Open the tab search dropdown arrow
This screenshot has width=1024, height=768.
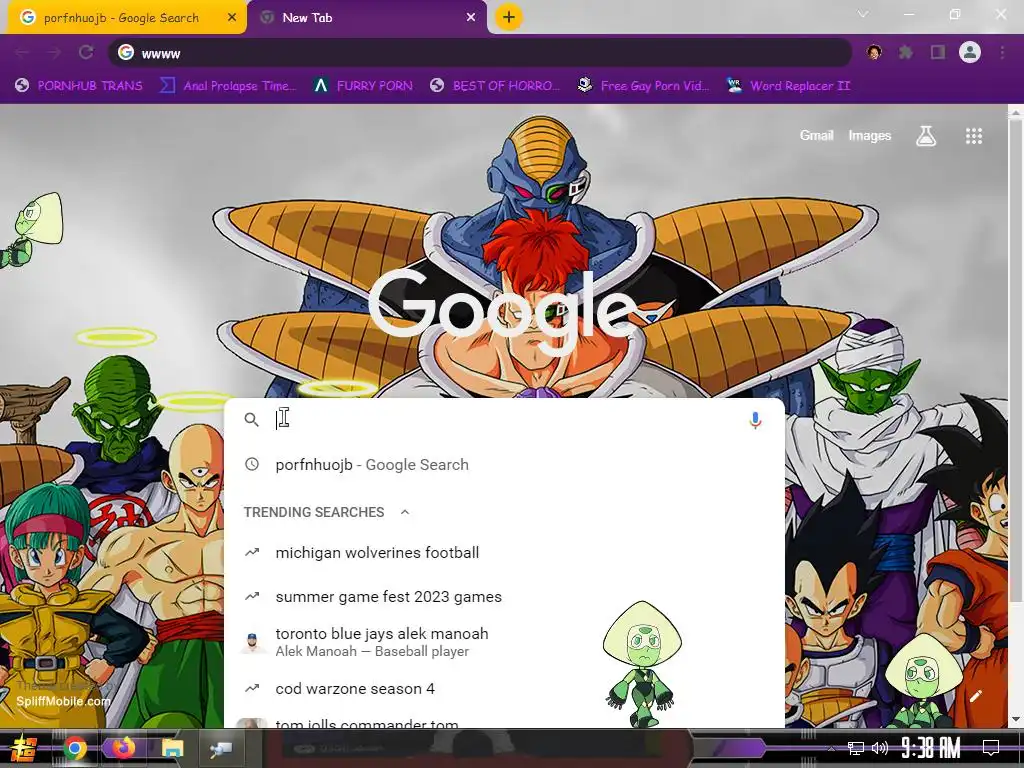coord(863,14)
